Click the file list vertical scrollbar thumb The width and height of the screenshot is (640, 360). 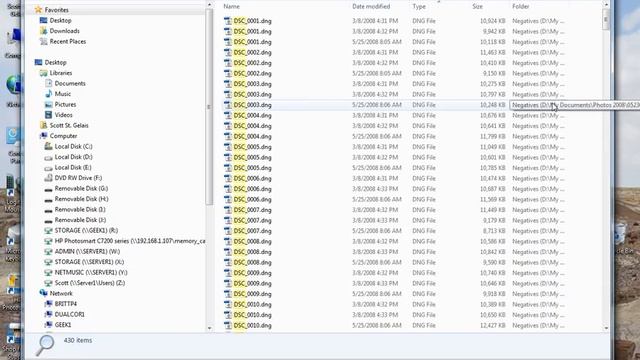click(x=606, y=19)
